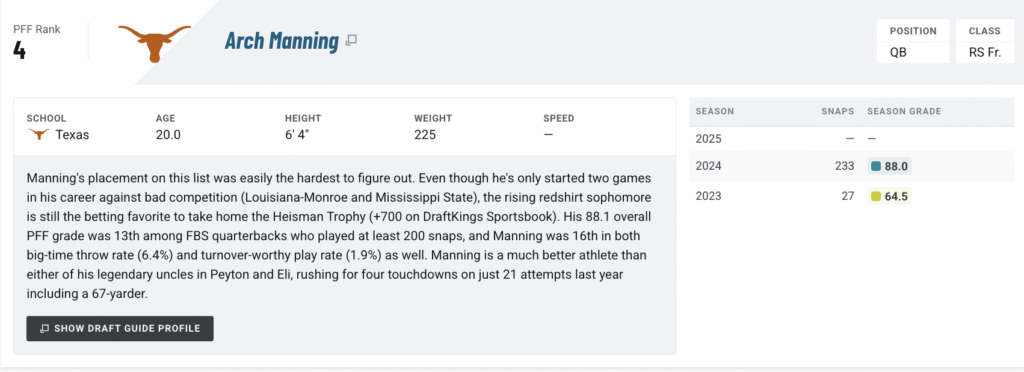The height and width of the screenshot is (372, 1024).
Task: Click the PFF Rank 4 number
Action: coord(20,50)
